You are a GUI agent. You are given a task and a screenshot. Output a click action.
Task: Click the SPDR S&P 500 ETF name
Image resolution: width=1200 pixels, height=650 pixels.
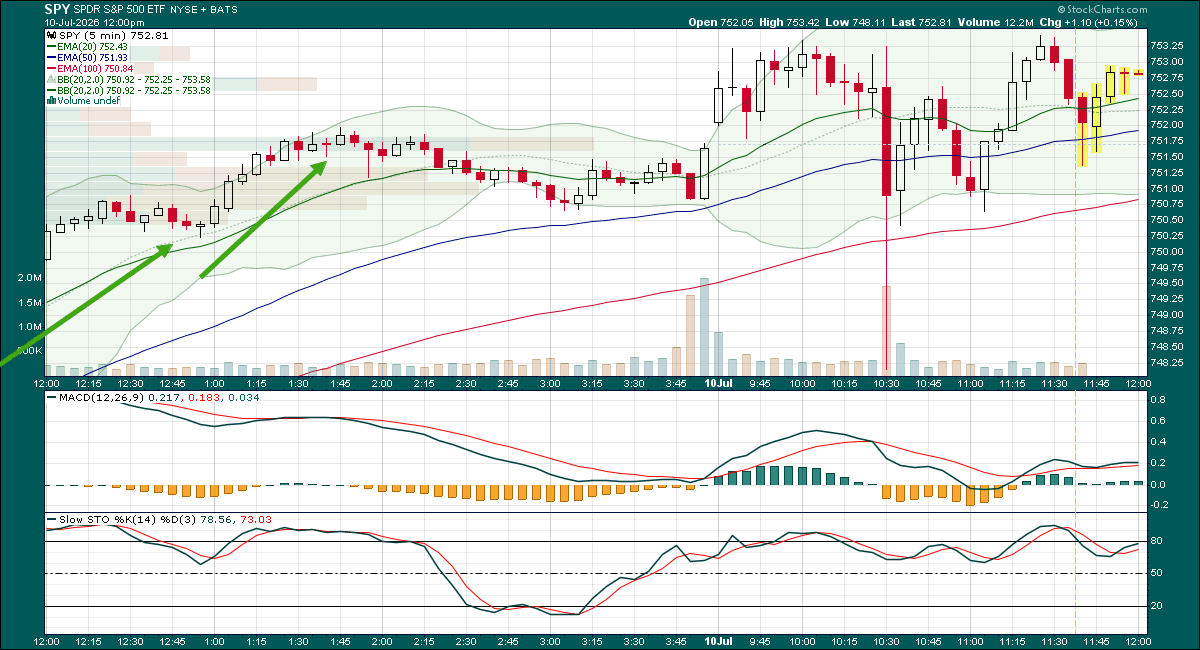click(118, 9)
